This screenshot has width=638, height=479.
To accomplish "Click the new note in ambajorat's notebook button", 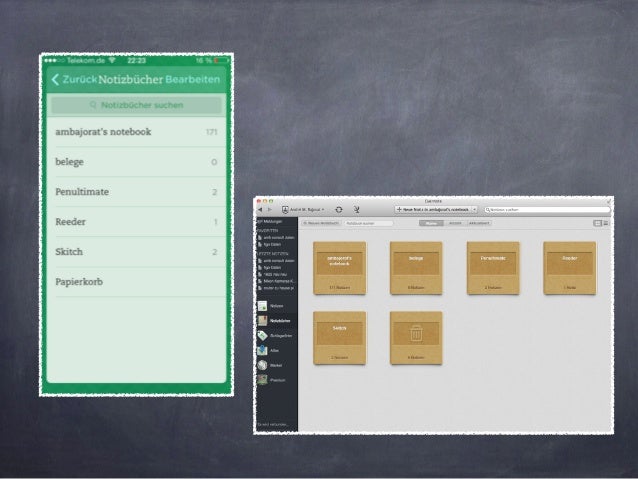I will pos(433,210).
